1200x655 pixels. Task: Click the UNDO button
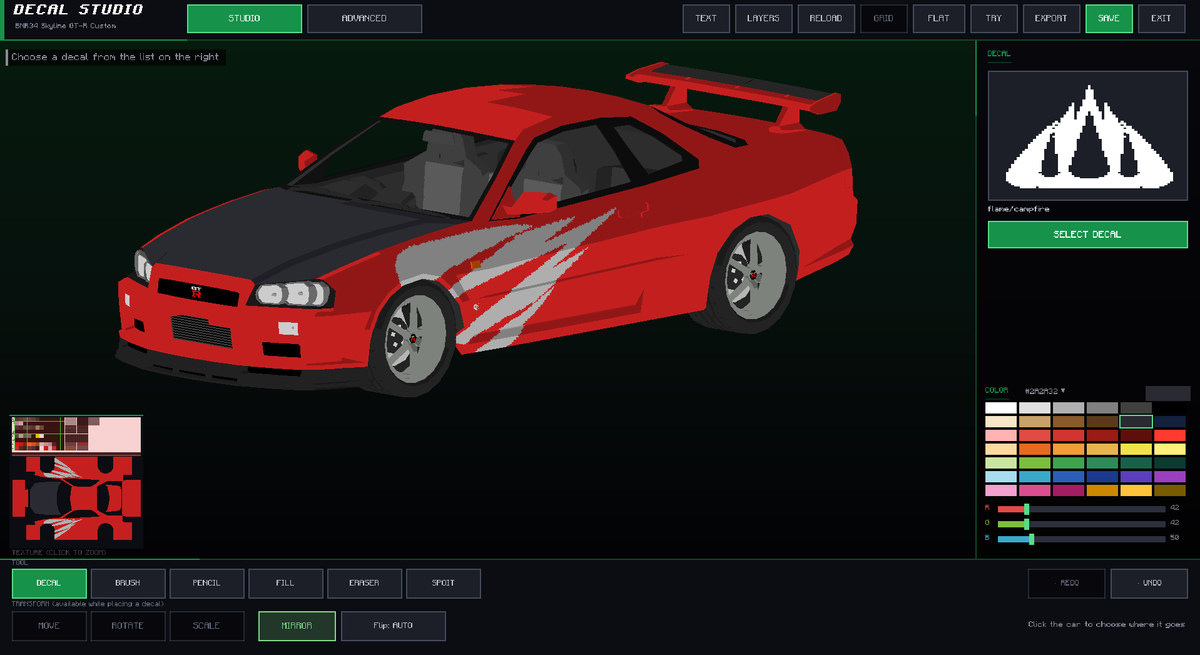click(1148, 583)
